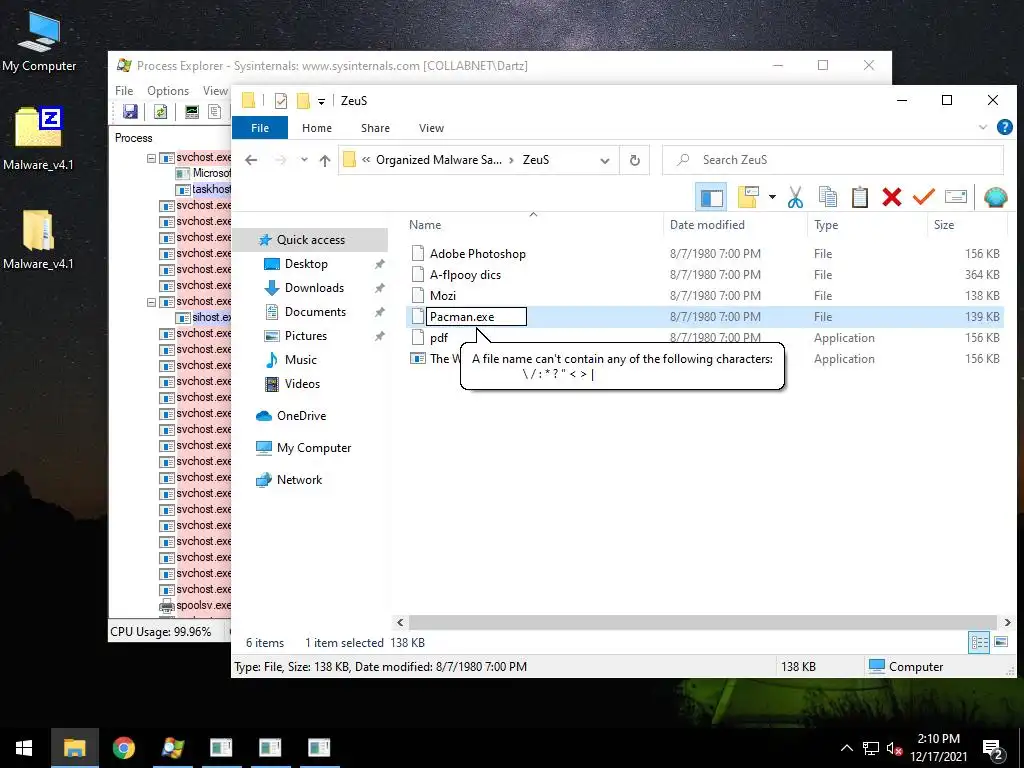Click the scissors Cut icon

coord(795,197)
